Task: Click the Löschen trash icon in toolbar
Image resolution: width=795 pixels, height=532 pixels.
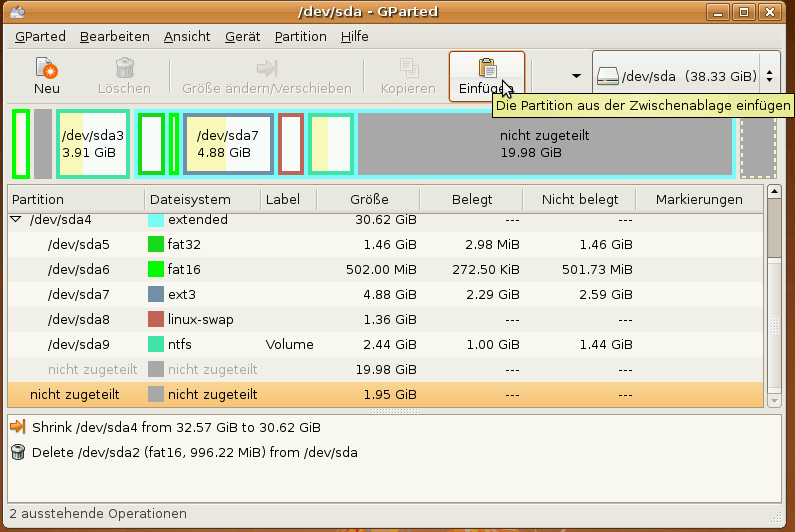Action: pyautogui.click(x=124, y=68)
